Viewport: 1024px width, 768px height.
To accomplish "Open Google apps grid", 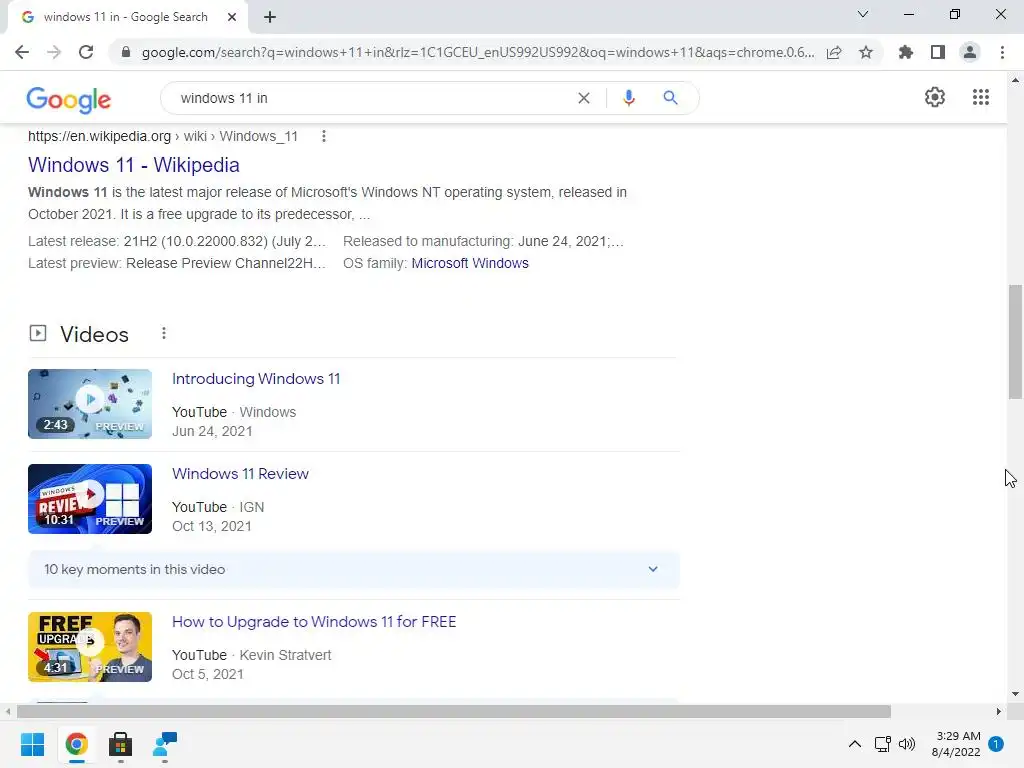I will point(981,97).
